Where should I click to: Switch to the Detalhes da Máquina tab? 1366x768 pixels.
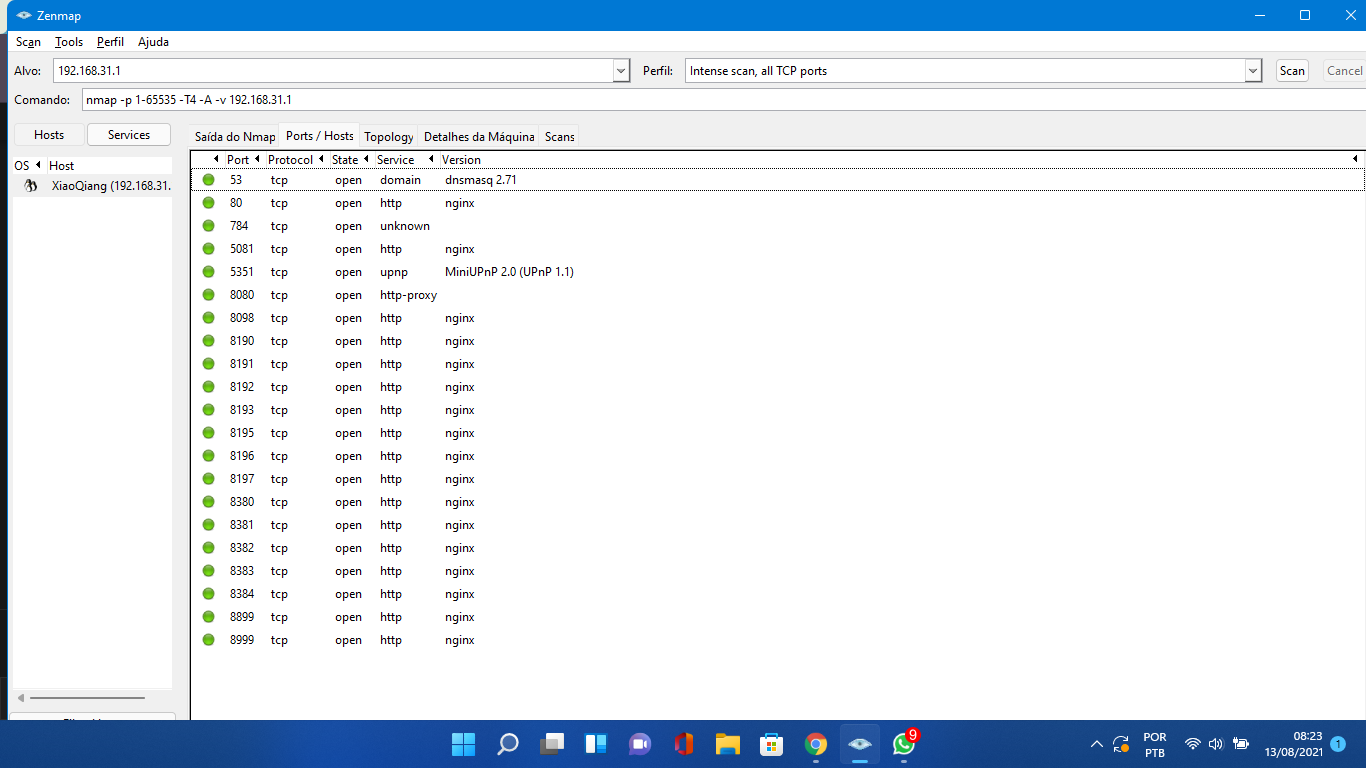coord(479,137)
